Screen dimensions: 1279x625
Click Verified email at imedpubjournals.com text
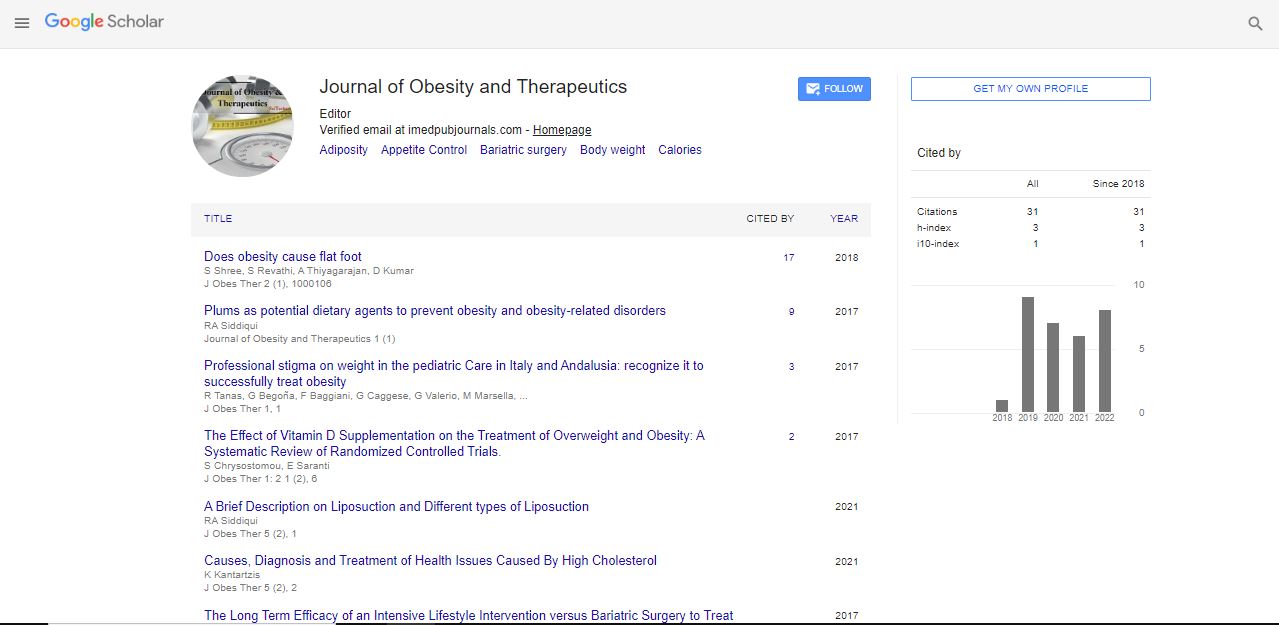[x=421, y=130]
